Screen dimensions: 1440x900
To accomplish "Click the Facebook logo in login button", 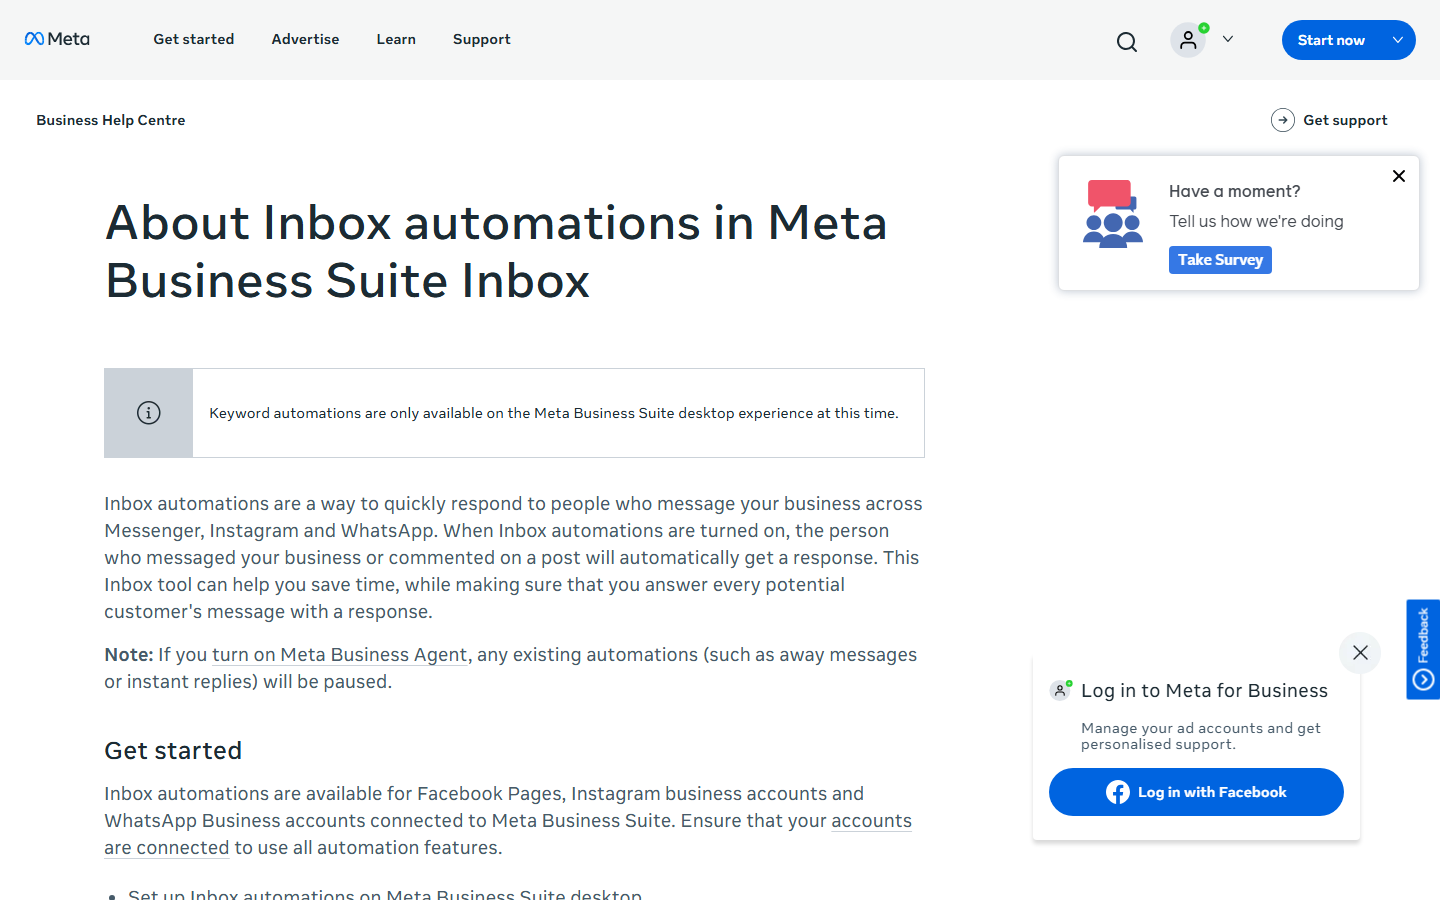I will pos(1118,792).
